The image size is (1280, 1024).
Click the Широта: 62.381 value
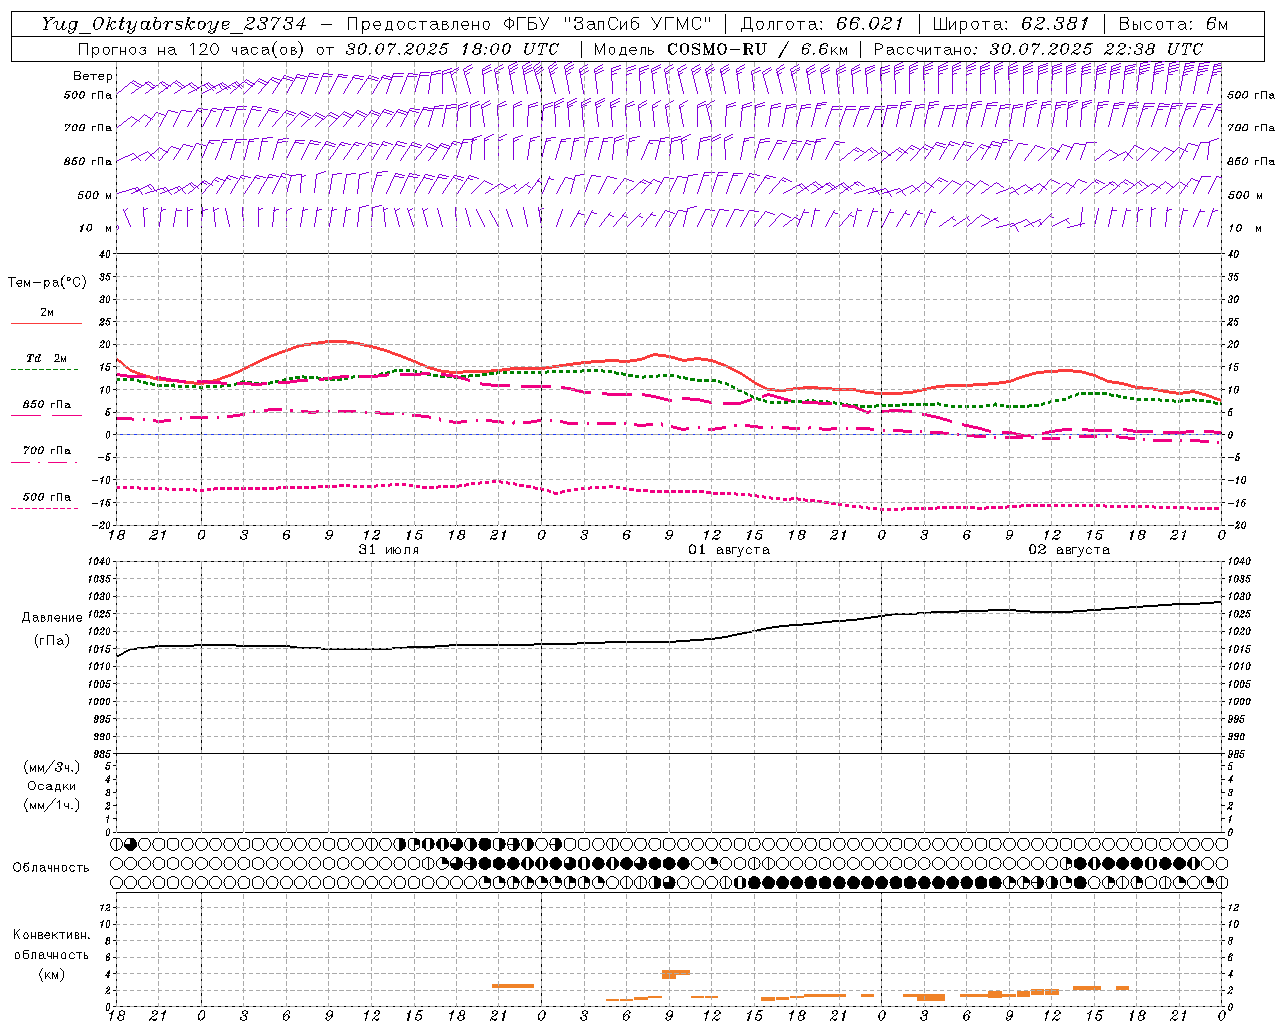click(x=1010, y=24)
